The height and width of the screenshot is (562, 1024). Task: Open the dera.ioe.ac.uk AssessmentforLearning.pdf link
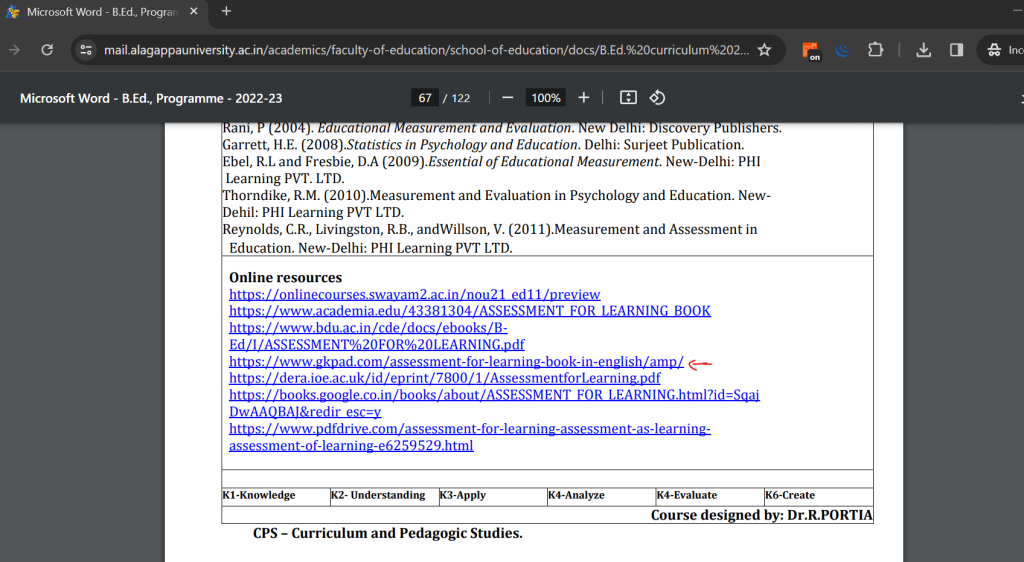click(444, 378)
